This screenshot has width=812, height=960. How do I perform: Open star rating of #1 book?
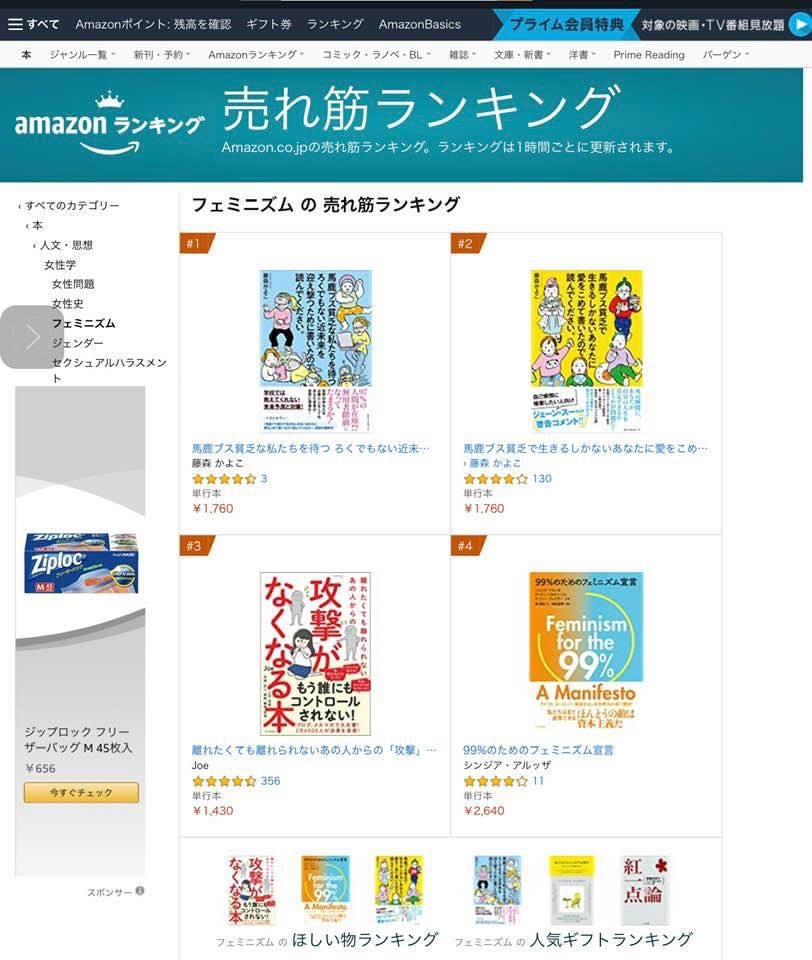point(224,479)
